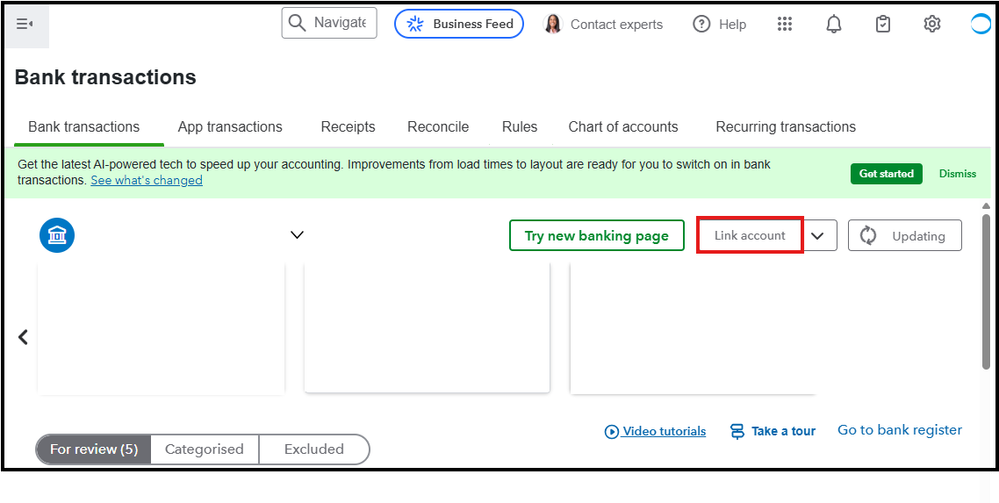The height and width of the screenshot is (503, 999).
Task: Click Try new banking page button
Action: click(x=596, y=236)
